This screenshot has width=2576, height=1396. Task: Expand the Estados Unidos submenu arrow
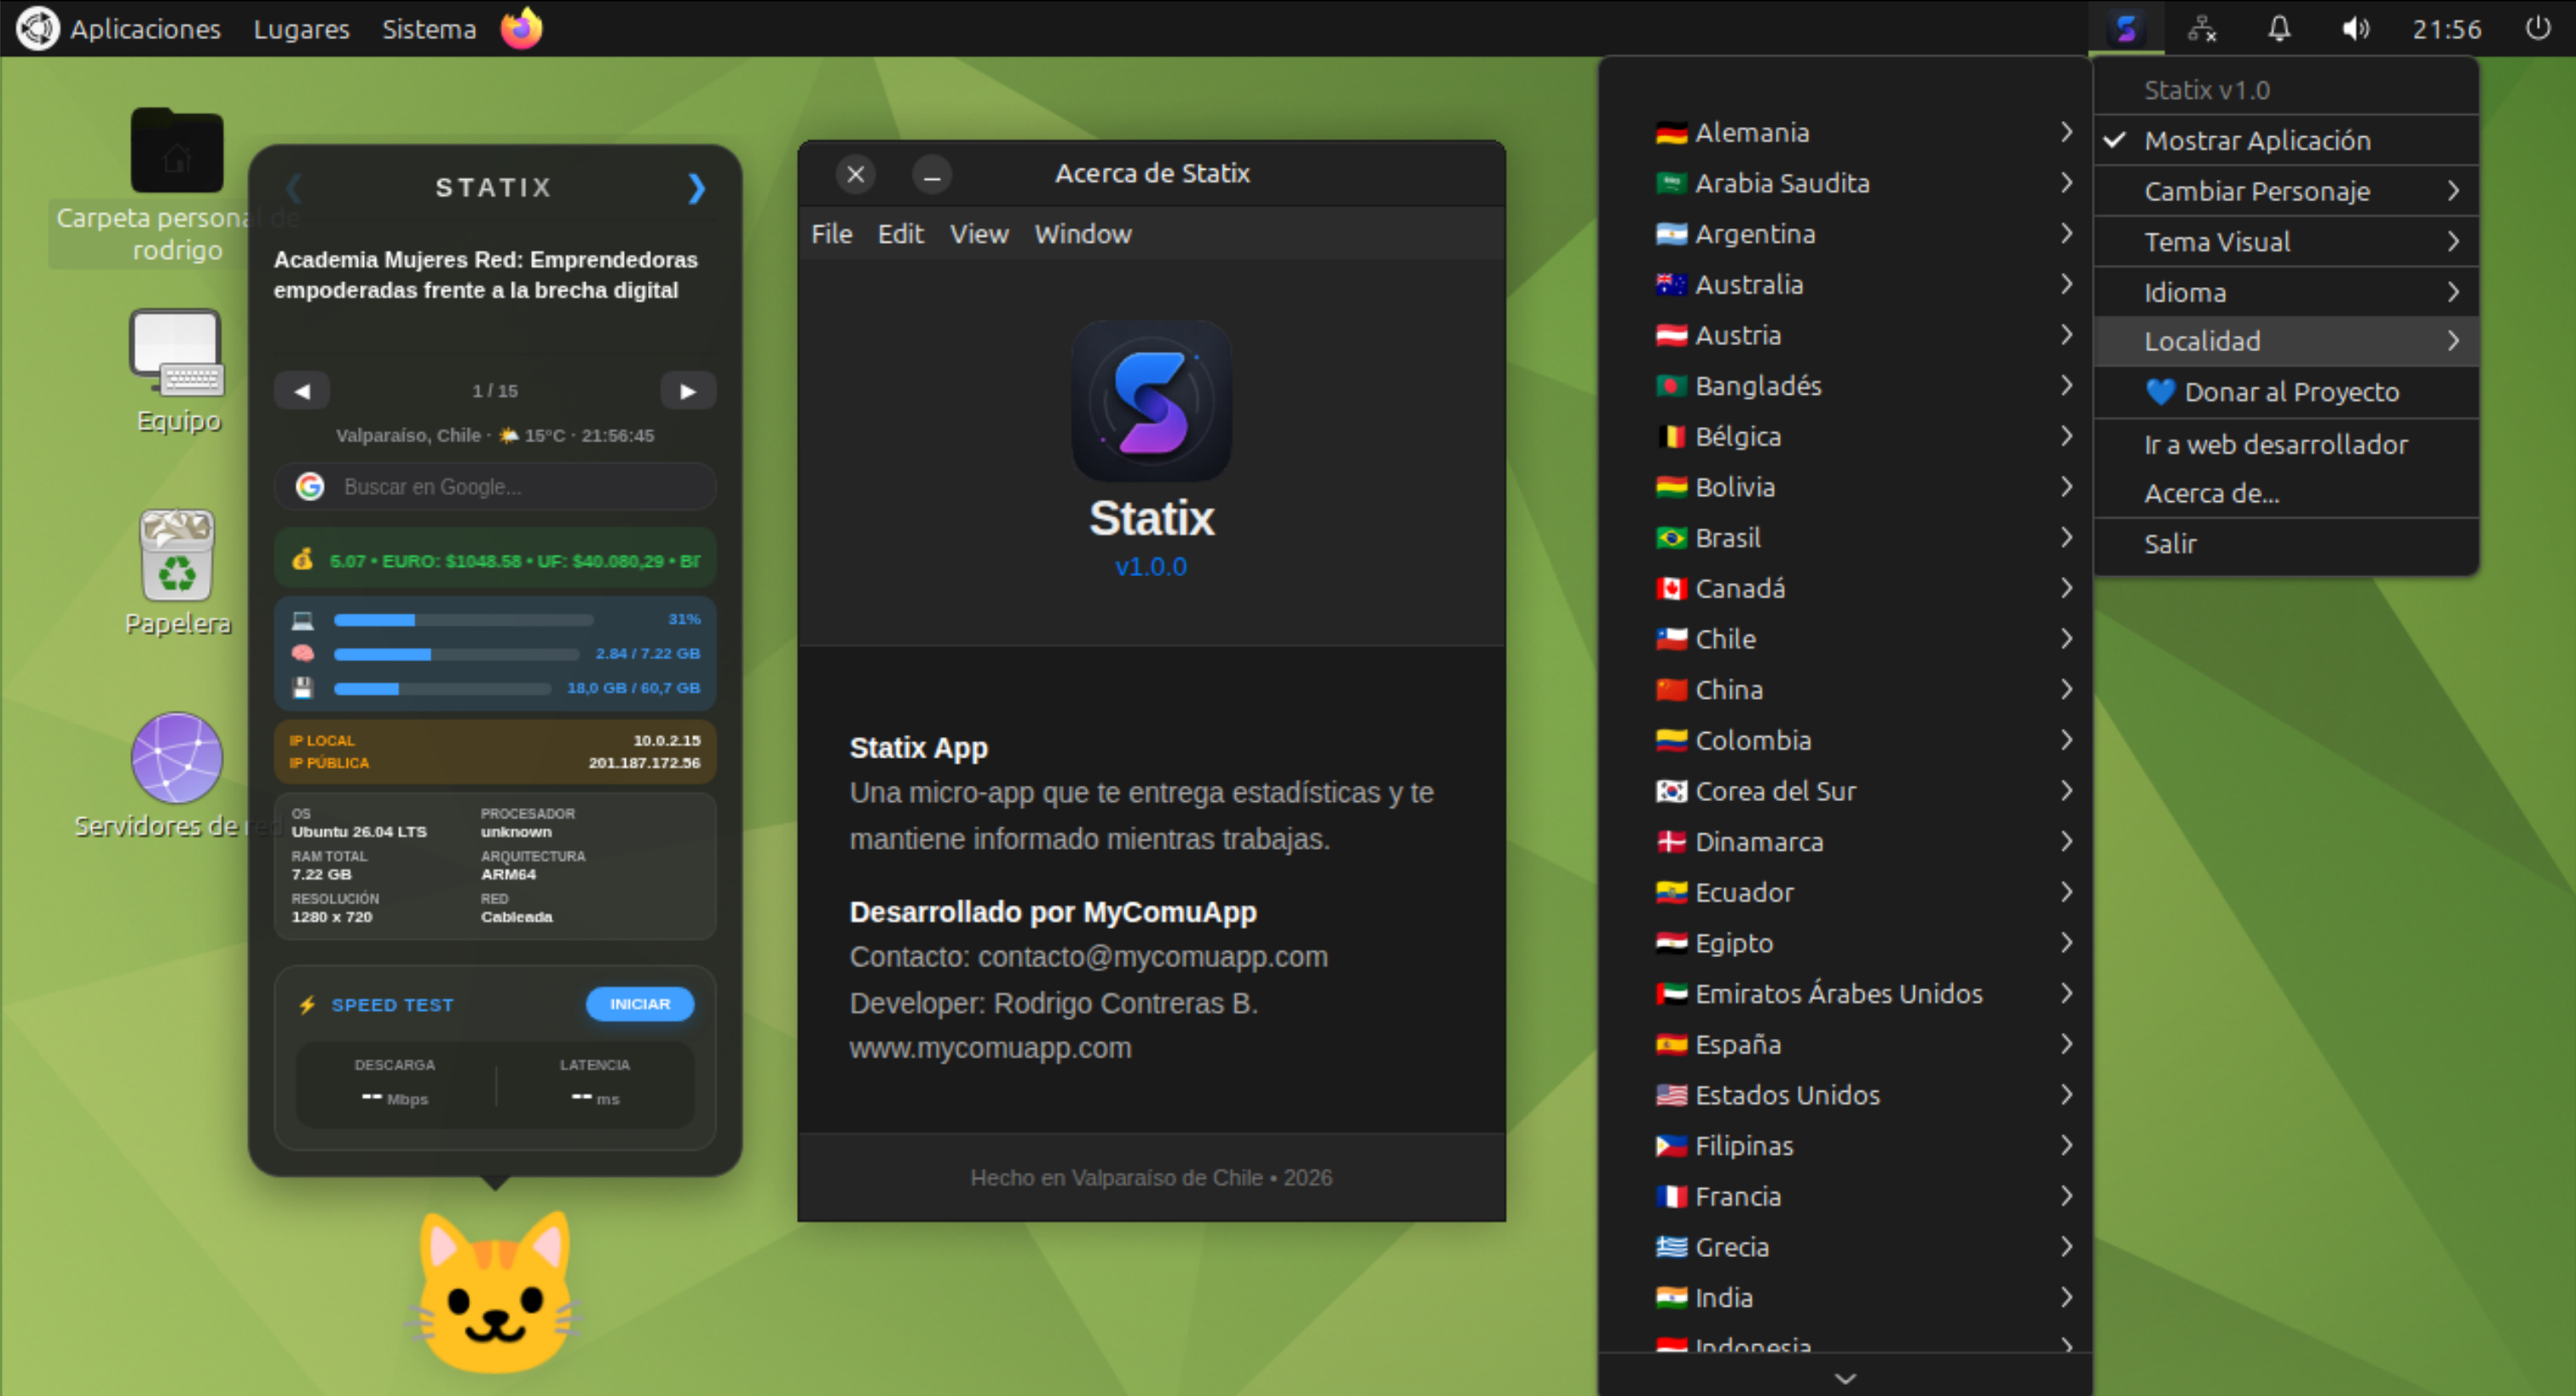pyautogui.click(x=2066, y=1095)
